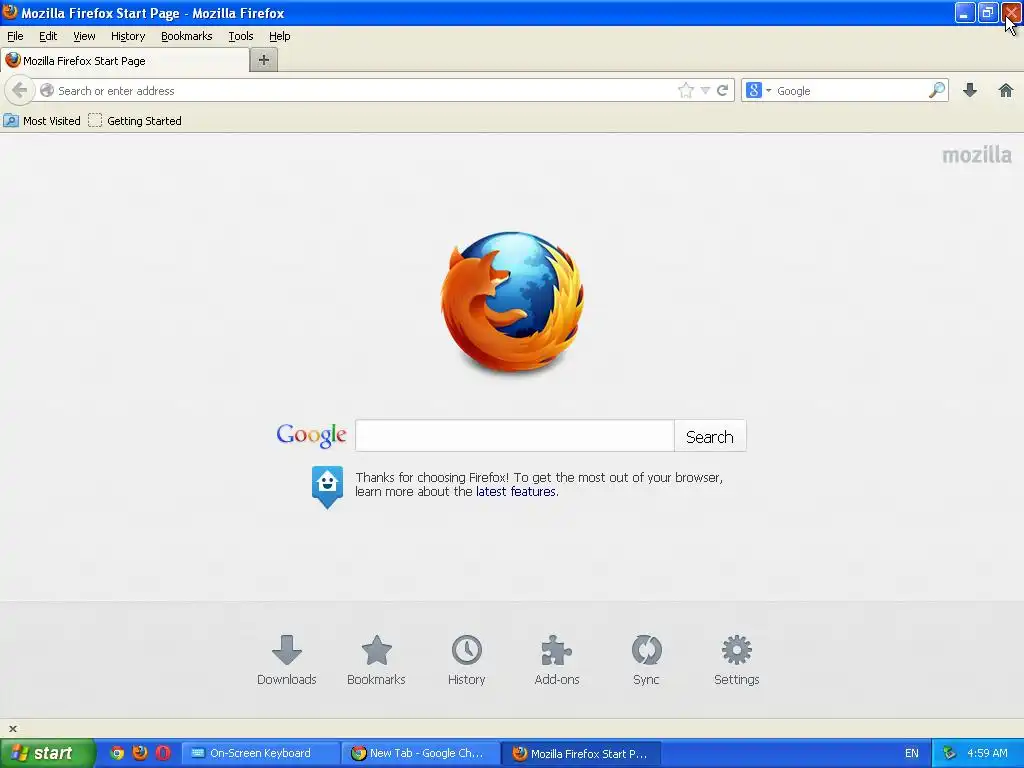Open History clock in the bottom launcher

[x=466, y=660]
